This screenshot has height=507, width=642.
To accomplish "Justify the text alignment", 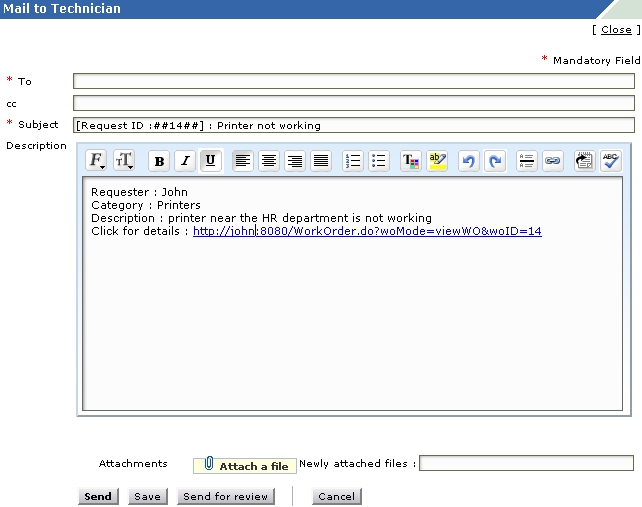I will click(321, 161).
